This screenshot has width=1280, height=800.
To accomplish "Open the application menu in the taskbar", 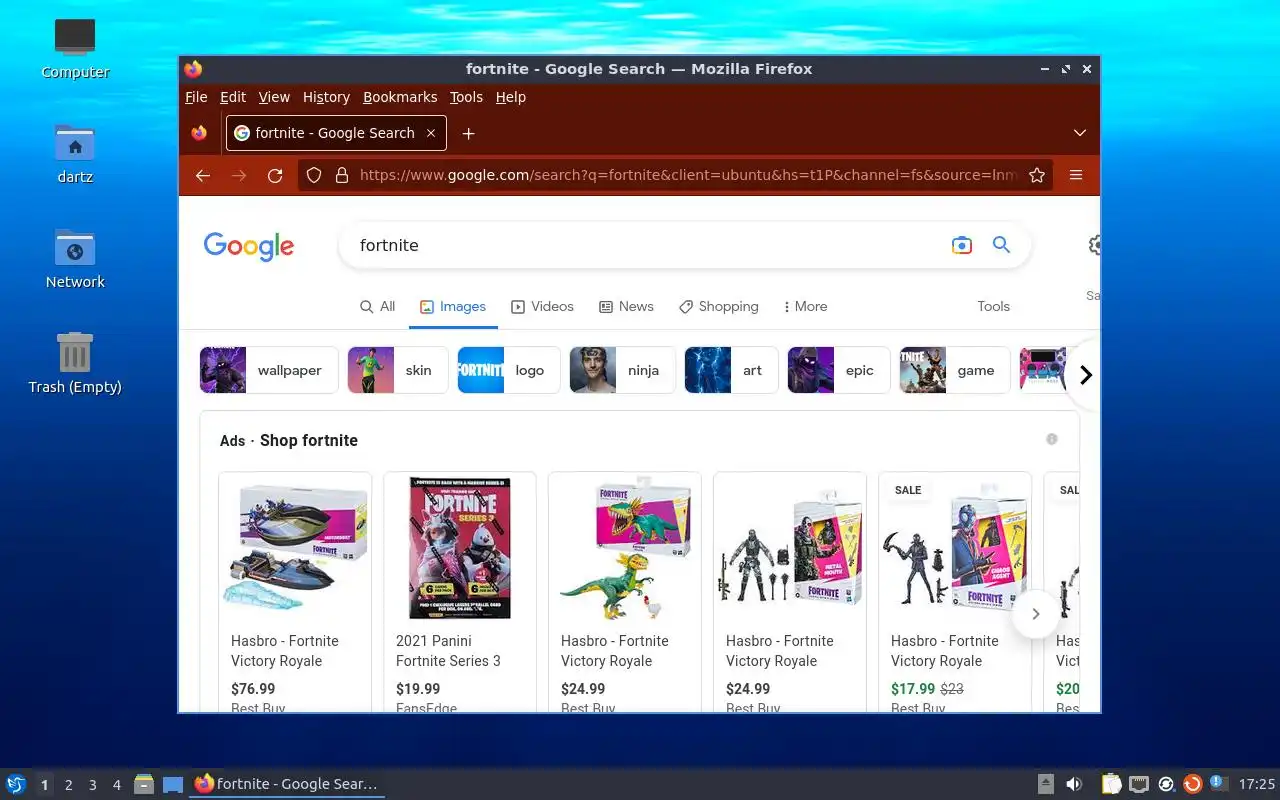I will point(16,784).
